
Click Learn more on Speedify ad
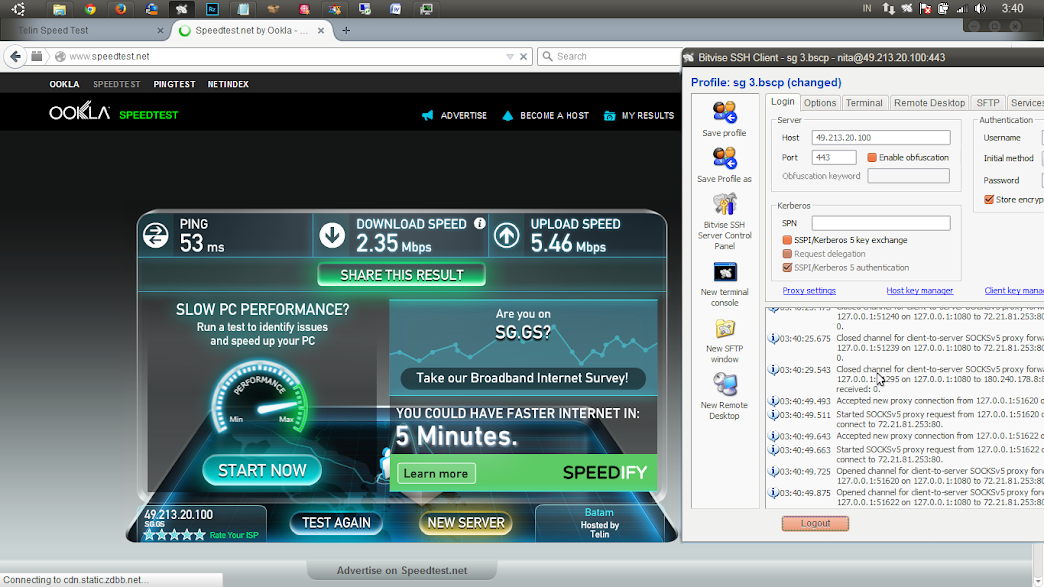coord(436,474)
